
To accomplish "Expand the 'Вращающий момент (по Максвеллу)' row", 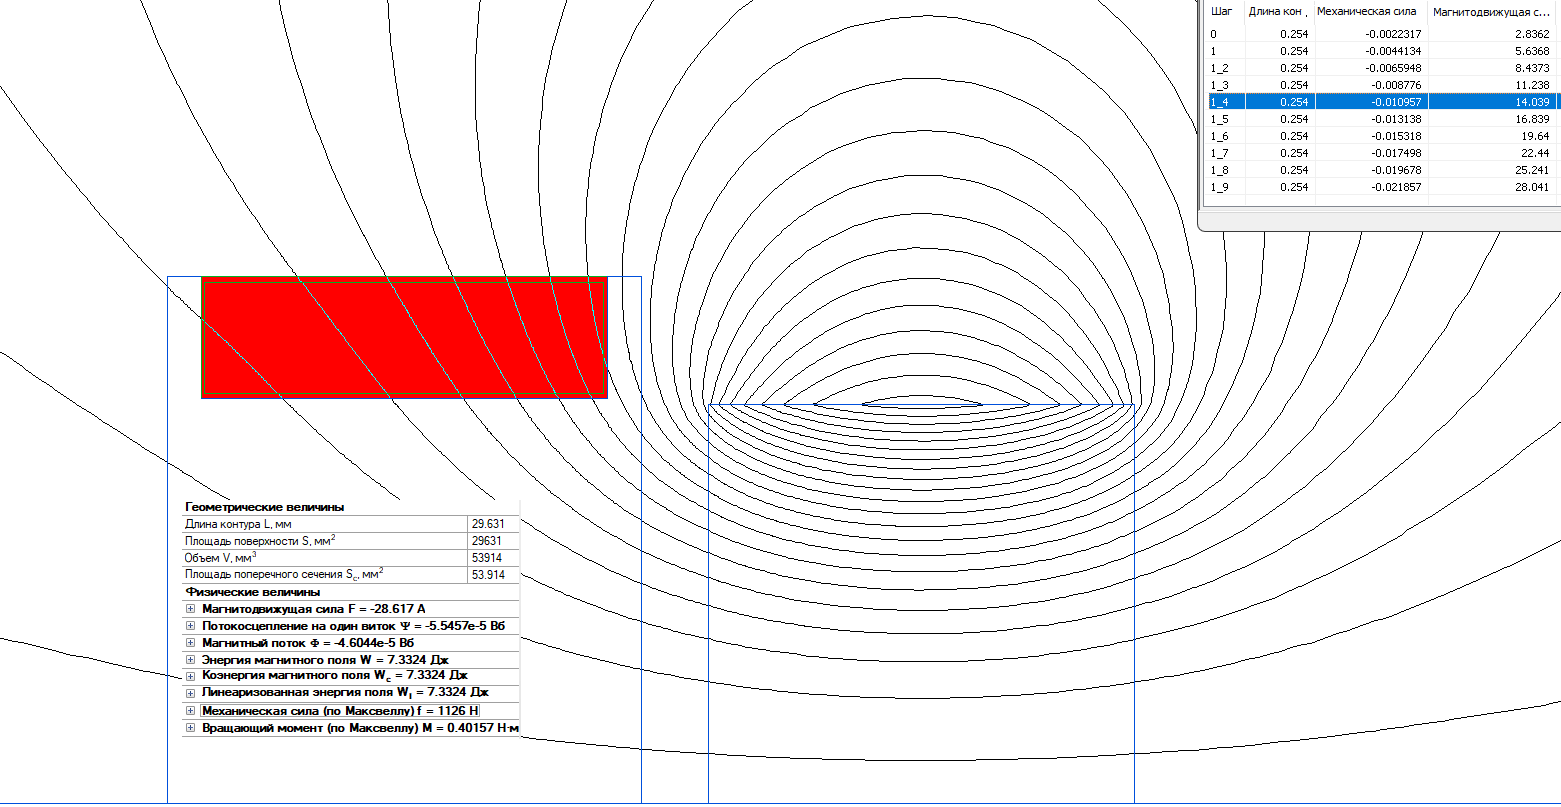I will pyautogui.click(x=190, y=728).
